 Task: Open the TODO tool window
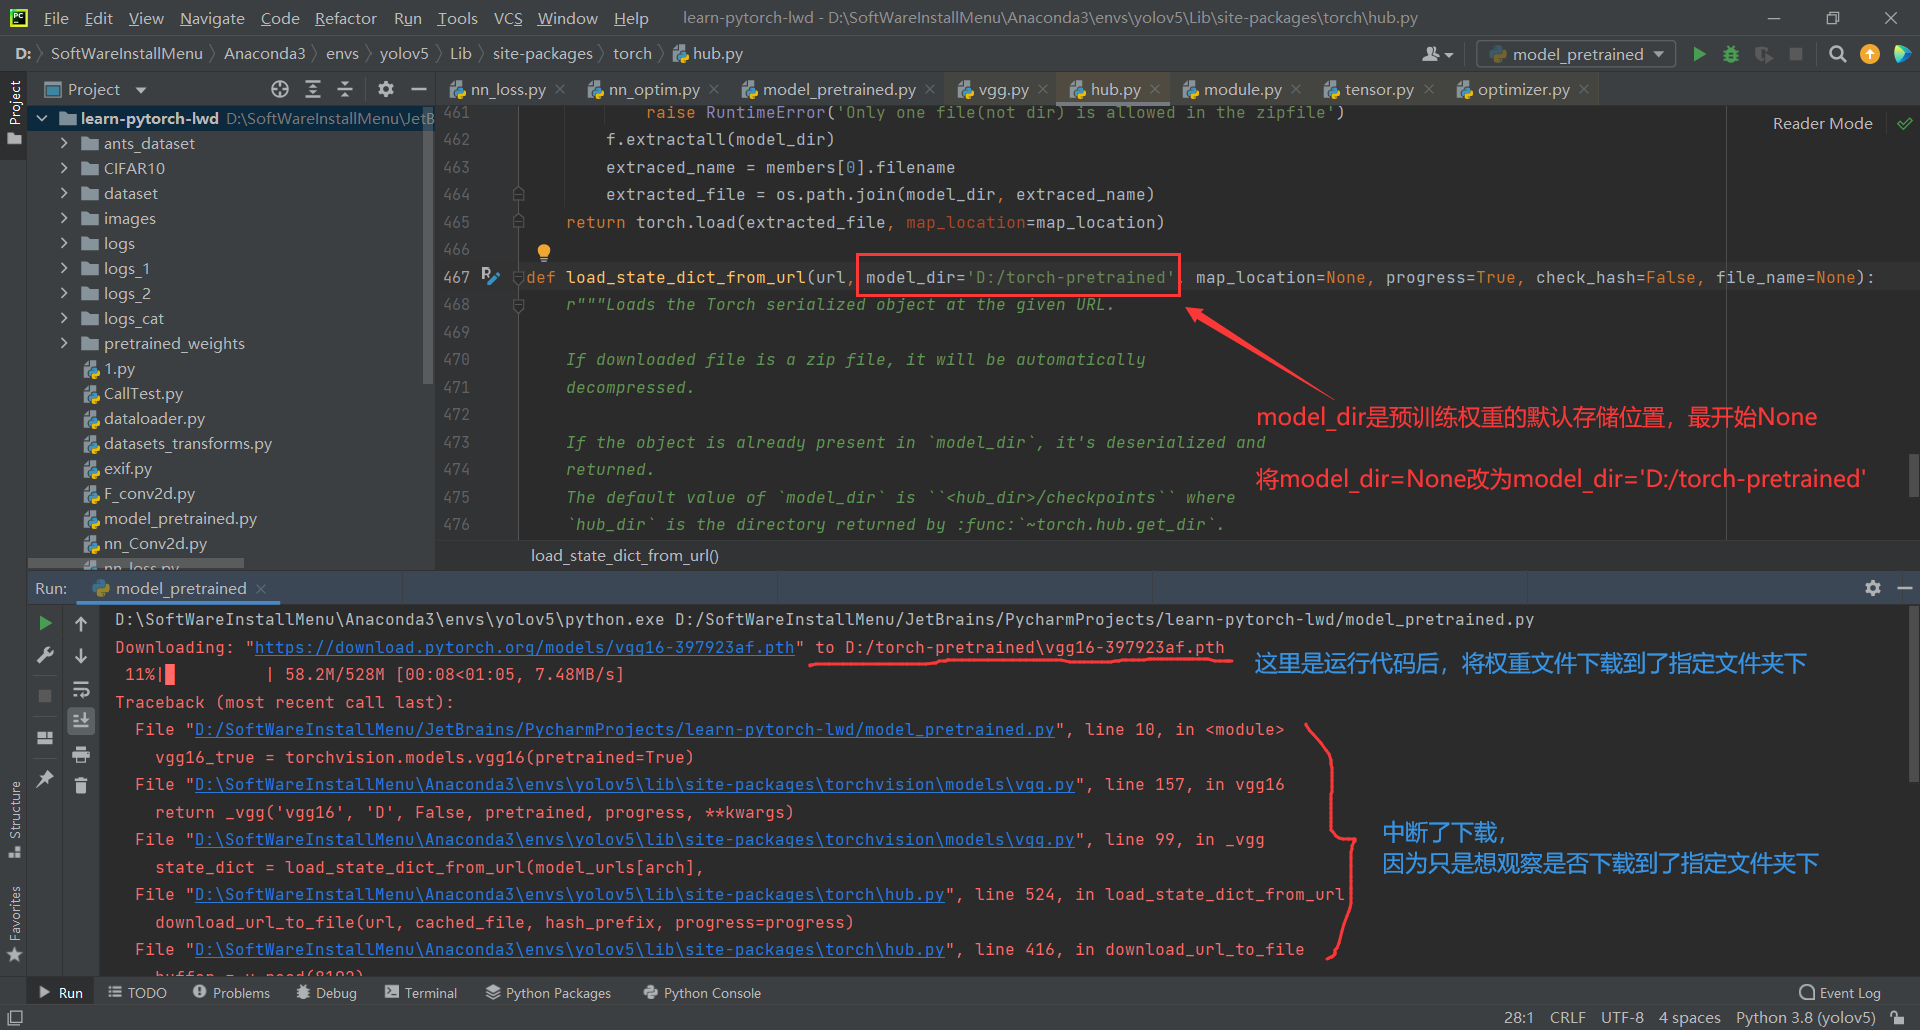pyautogui.click(x=137, y=992)
